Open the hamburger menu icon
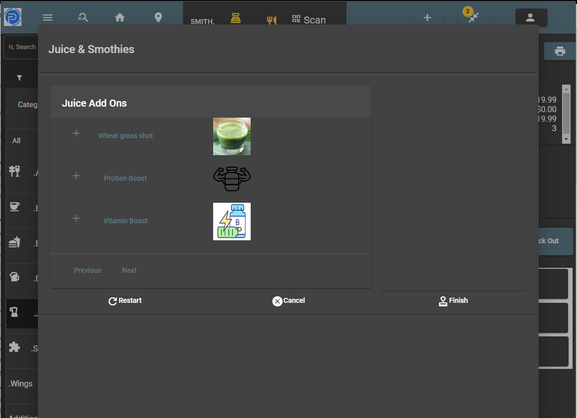 point(48,17)
